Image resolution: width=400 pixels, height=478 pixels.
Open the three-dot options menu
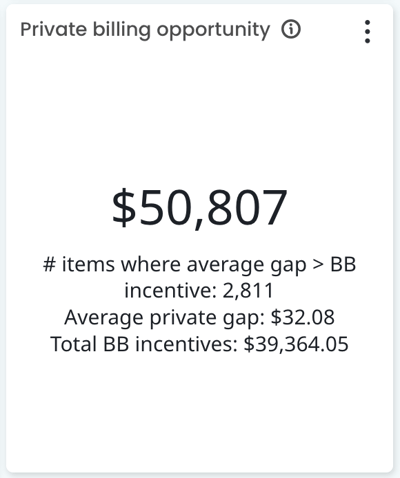click(x=367, y=32)
